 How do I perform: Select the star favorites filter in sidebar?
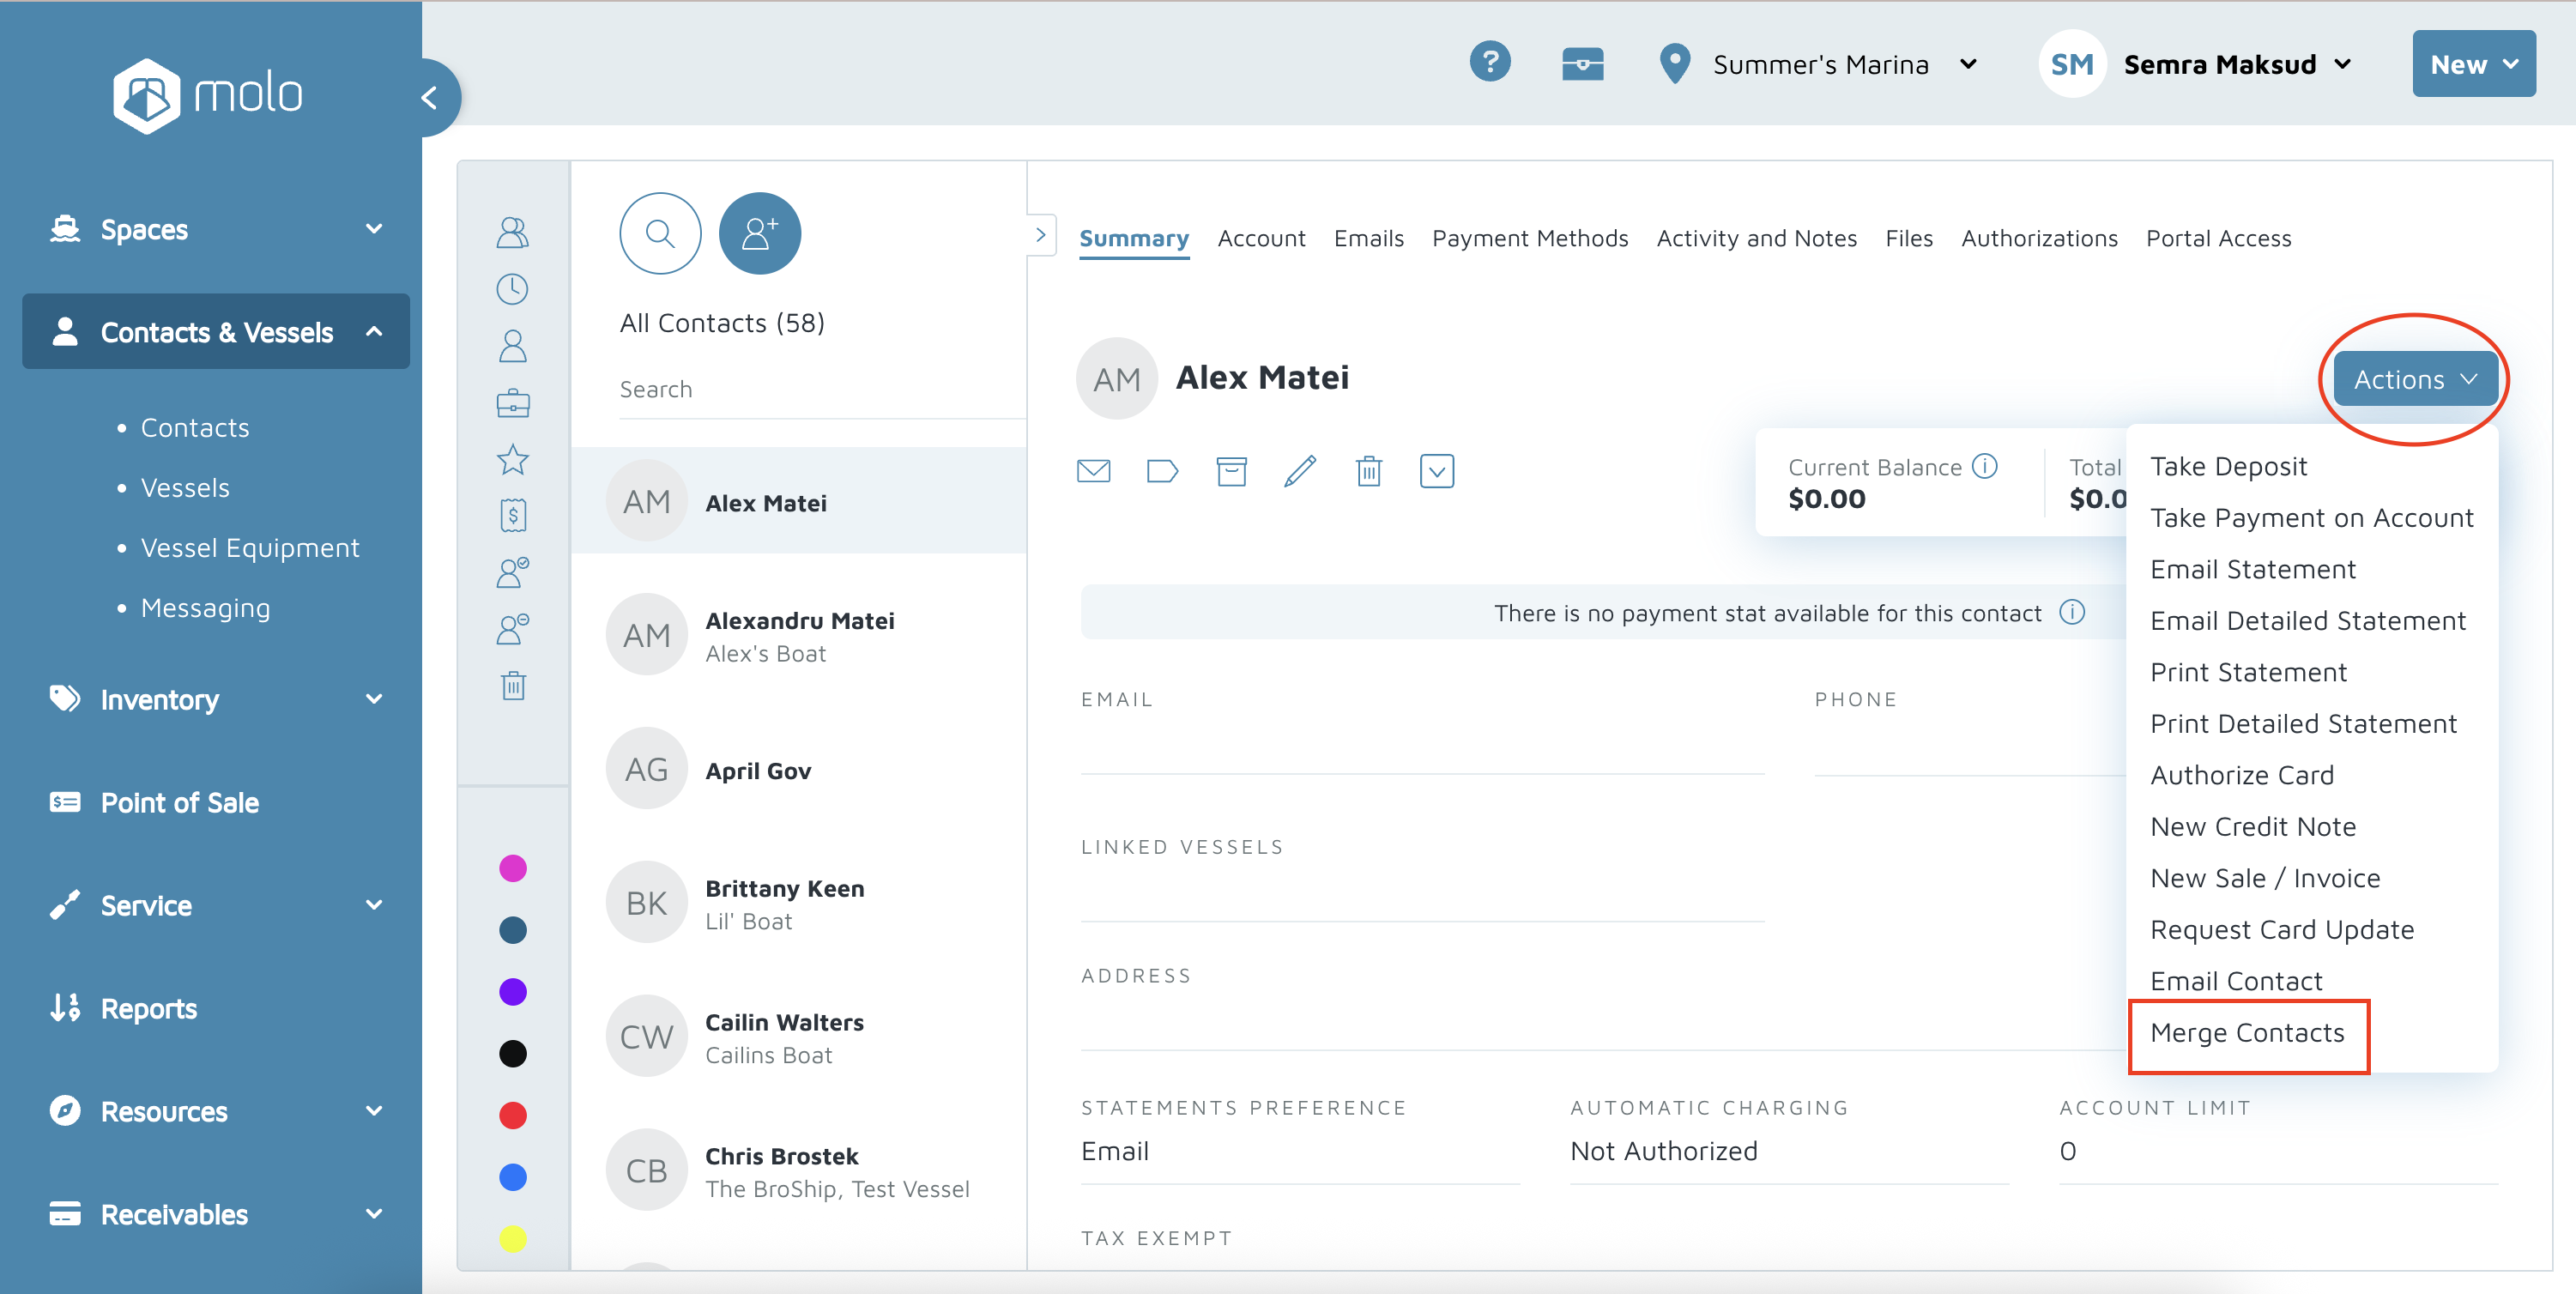pyautogui.click(x=513, y=460)
